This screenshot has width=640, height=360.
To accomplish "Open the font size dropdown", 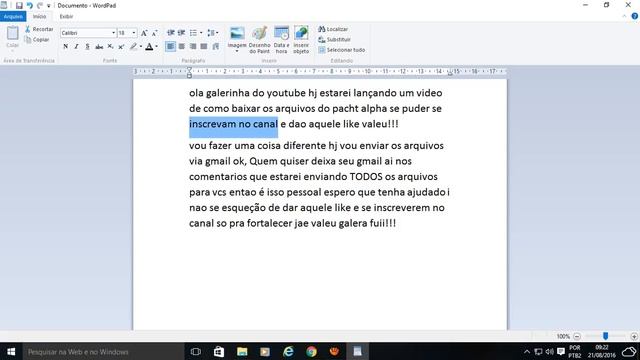I will coord(134,33).
